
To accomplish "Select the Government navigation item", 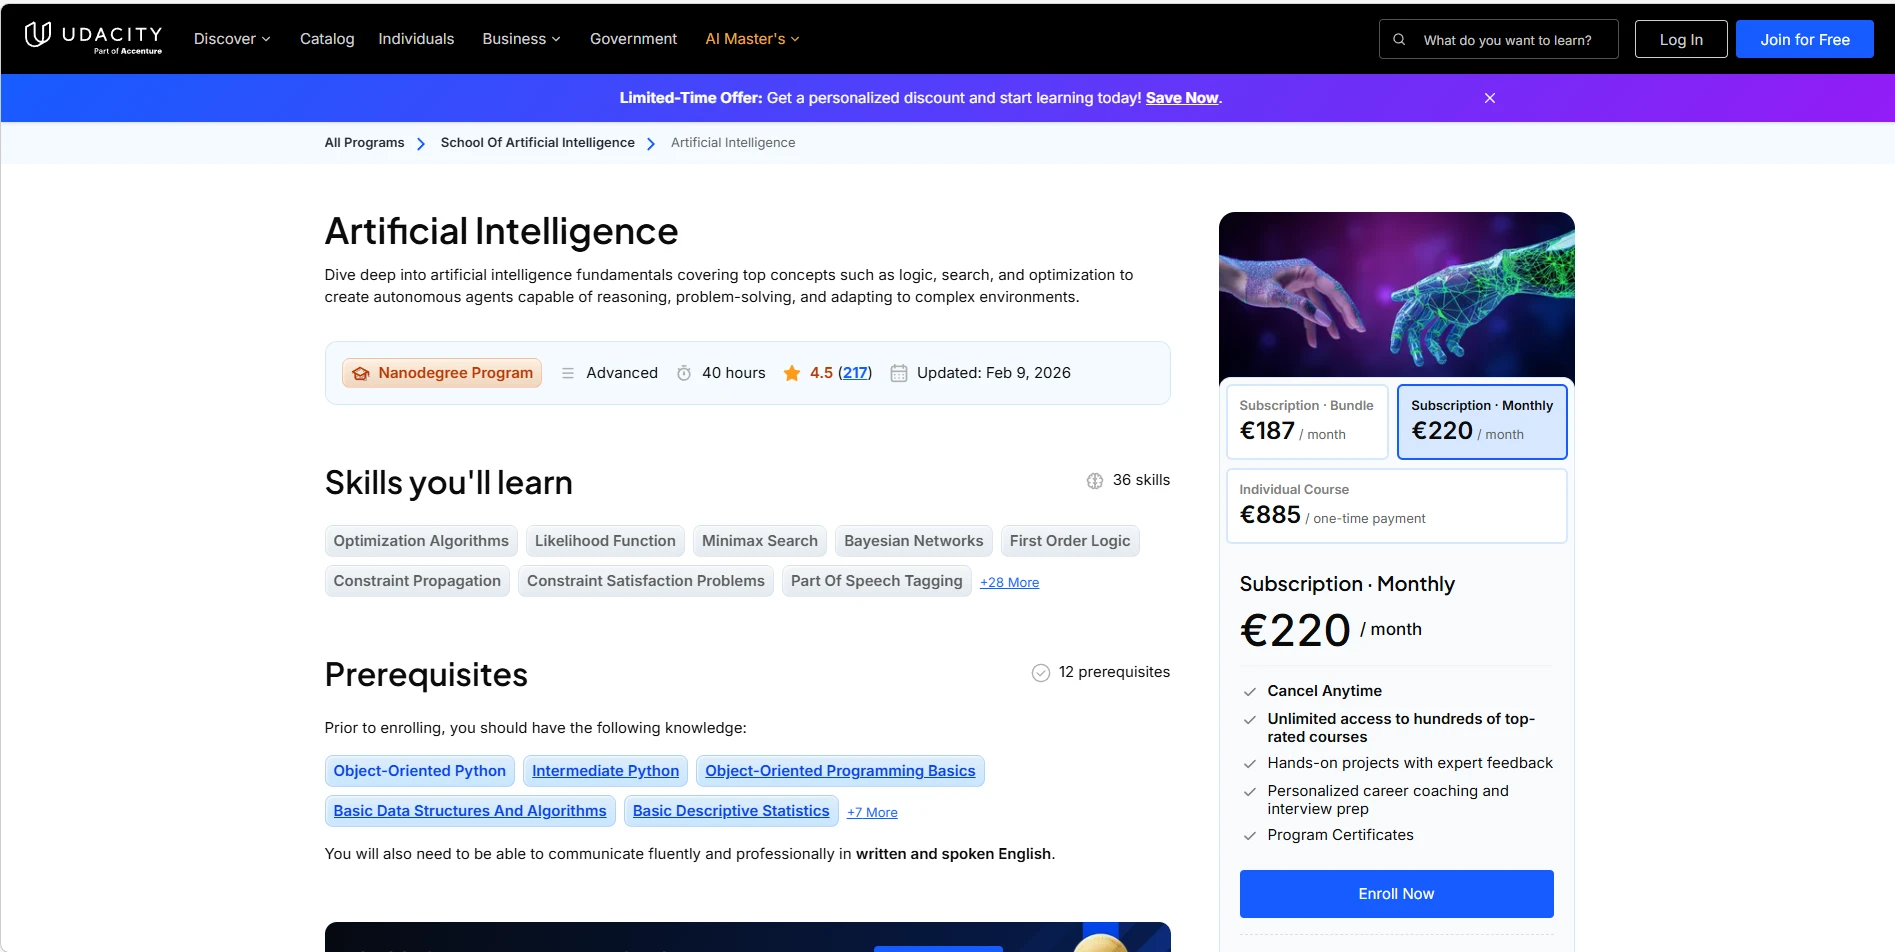I will (x=633, y=39).
